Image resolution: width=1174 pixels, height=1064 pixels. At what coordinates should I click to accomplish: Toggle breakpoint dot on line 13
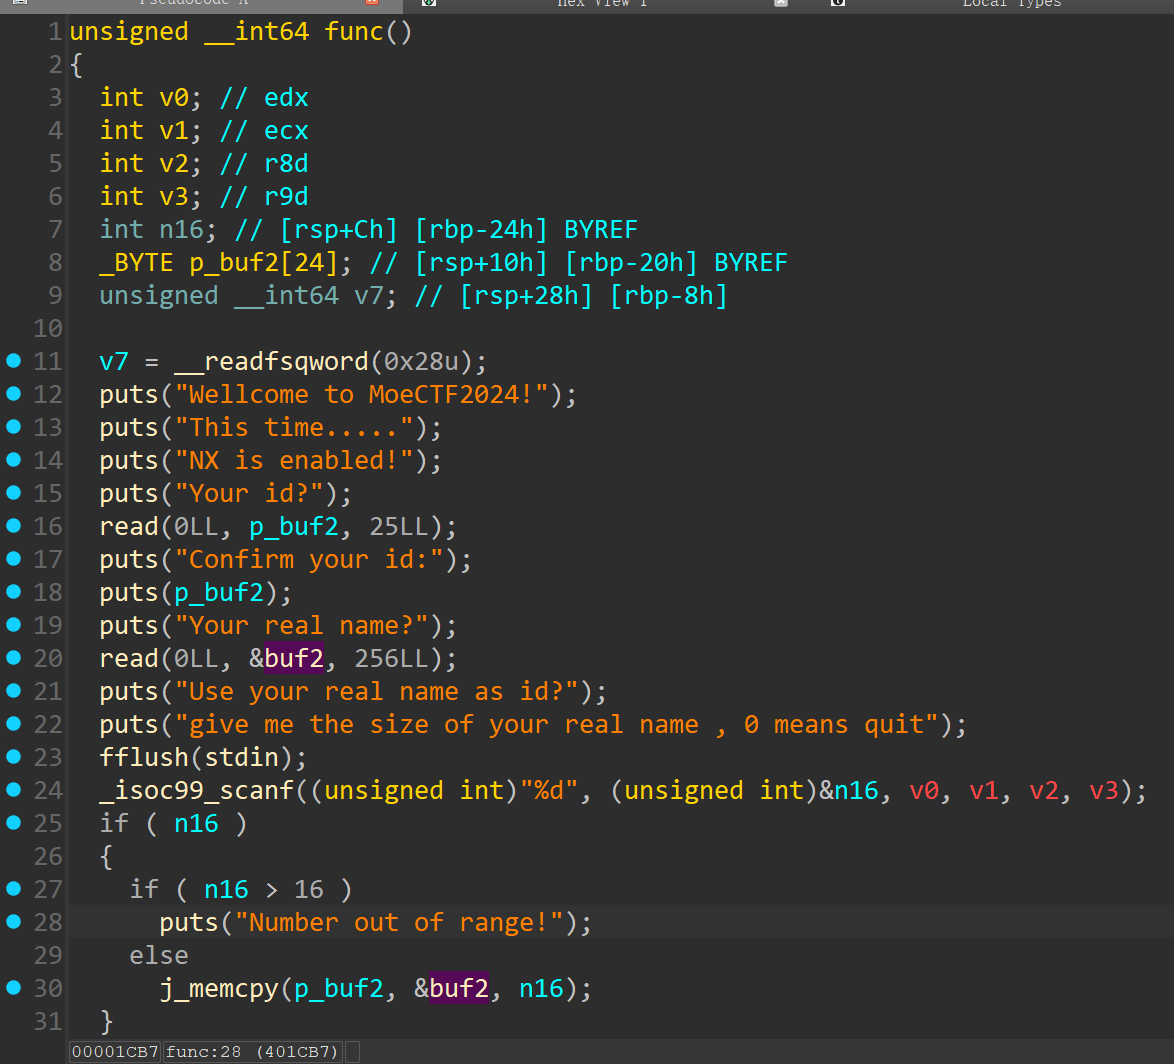pyautogui.click(x=13, y=427)
